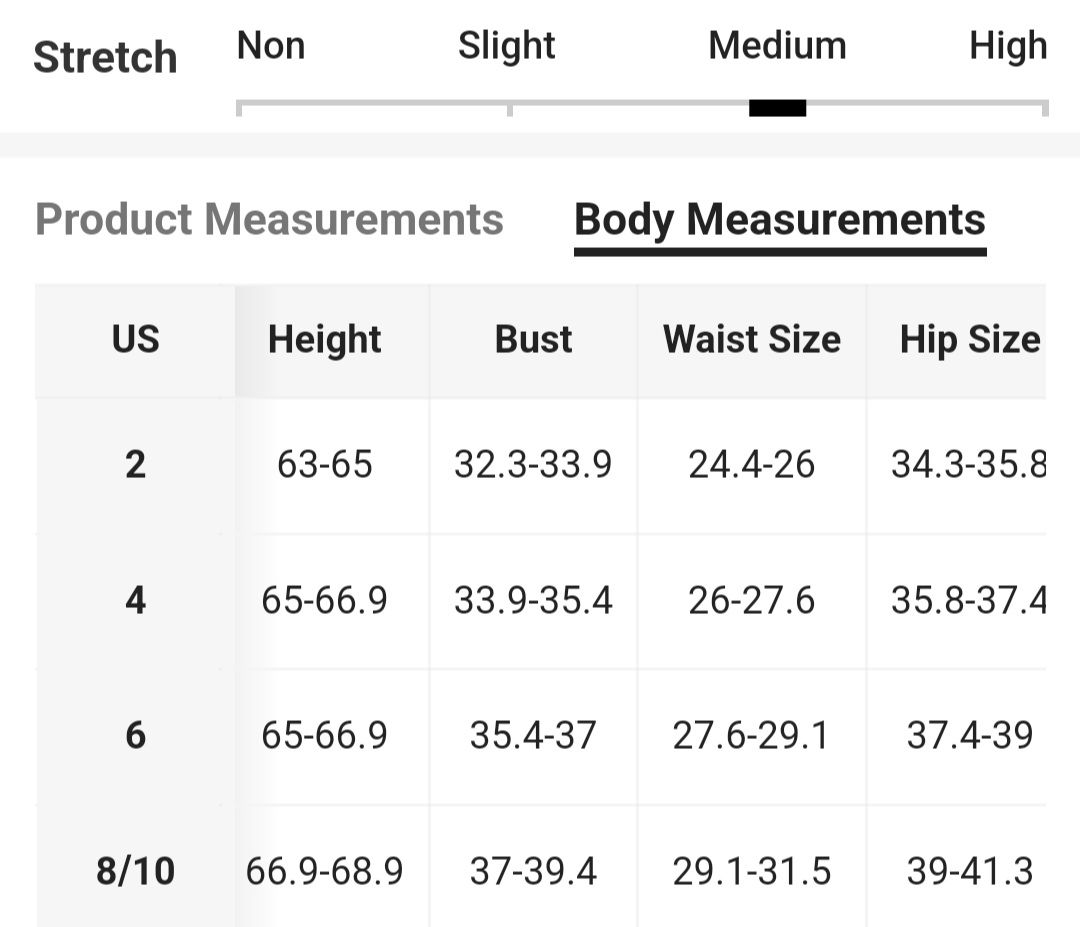Select the Hip Size column header
This screenshot has height=927, width=1080.
pos(970,340)
